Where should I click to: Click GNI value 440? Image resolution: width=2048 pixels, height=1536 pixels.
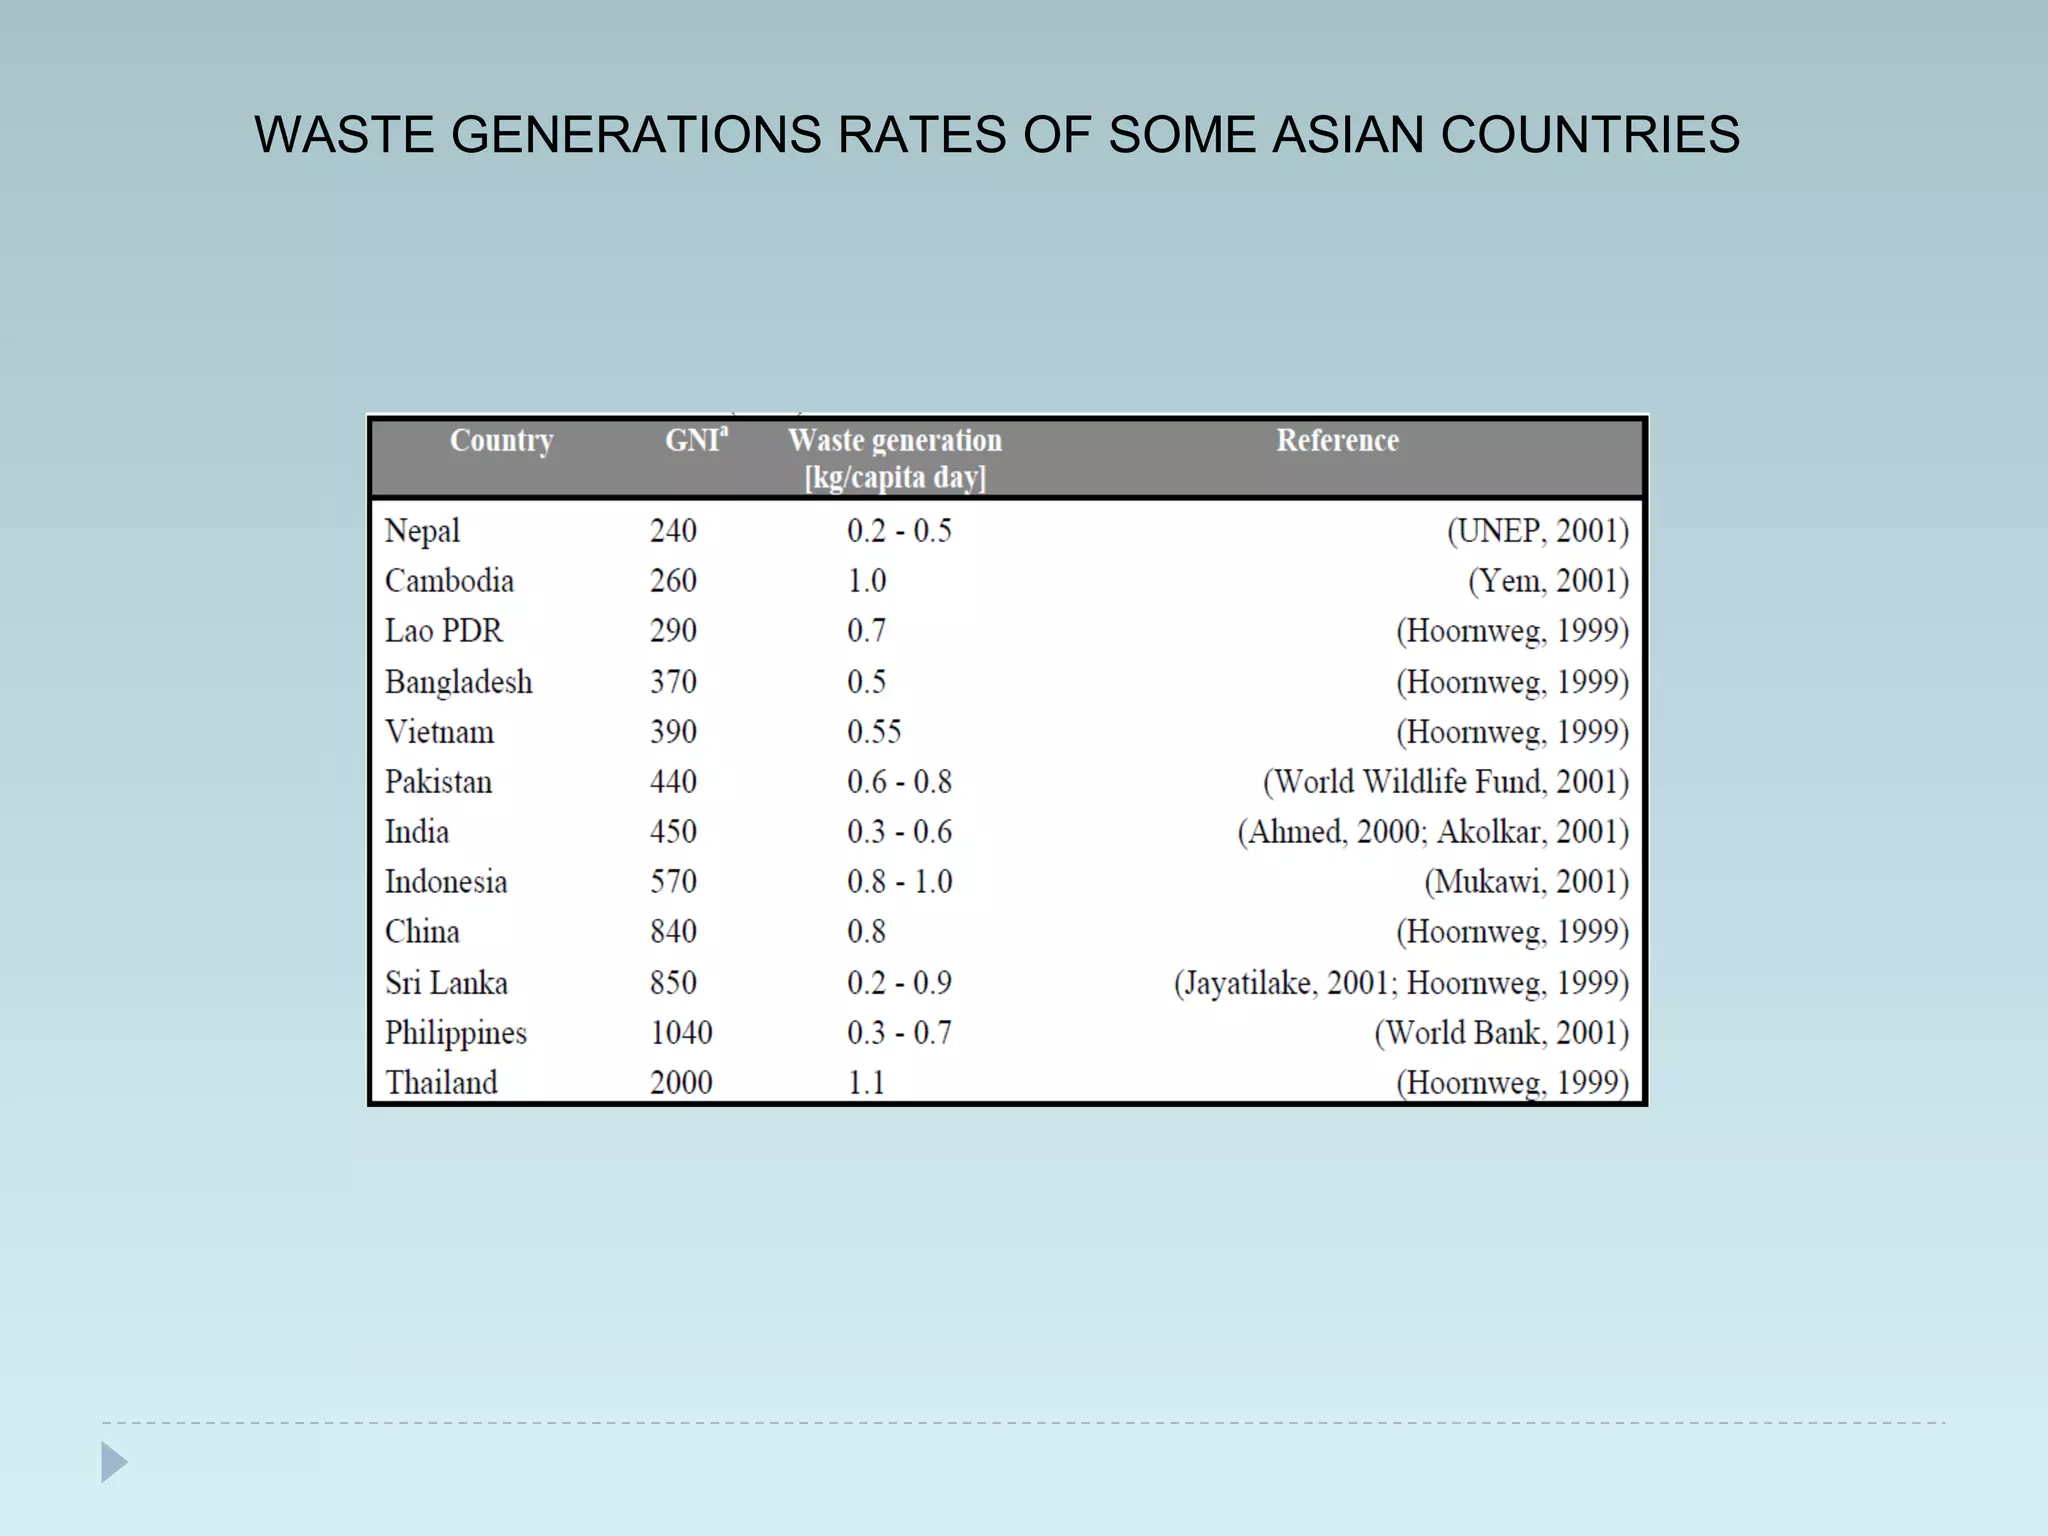[x=673, y=782]
